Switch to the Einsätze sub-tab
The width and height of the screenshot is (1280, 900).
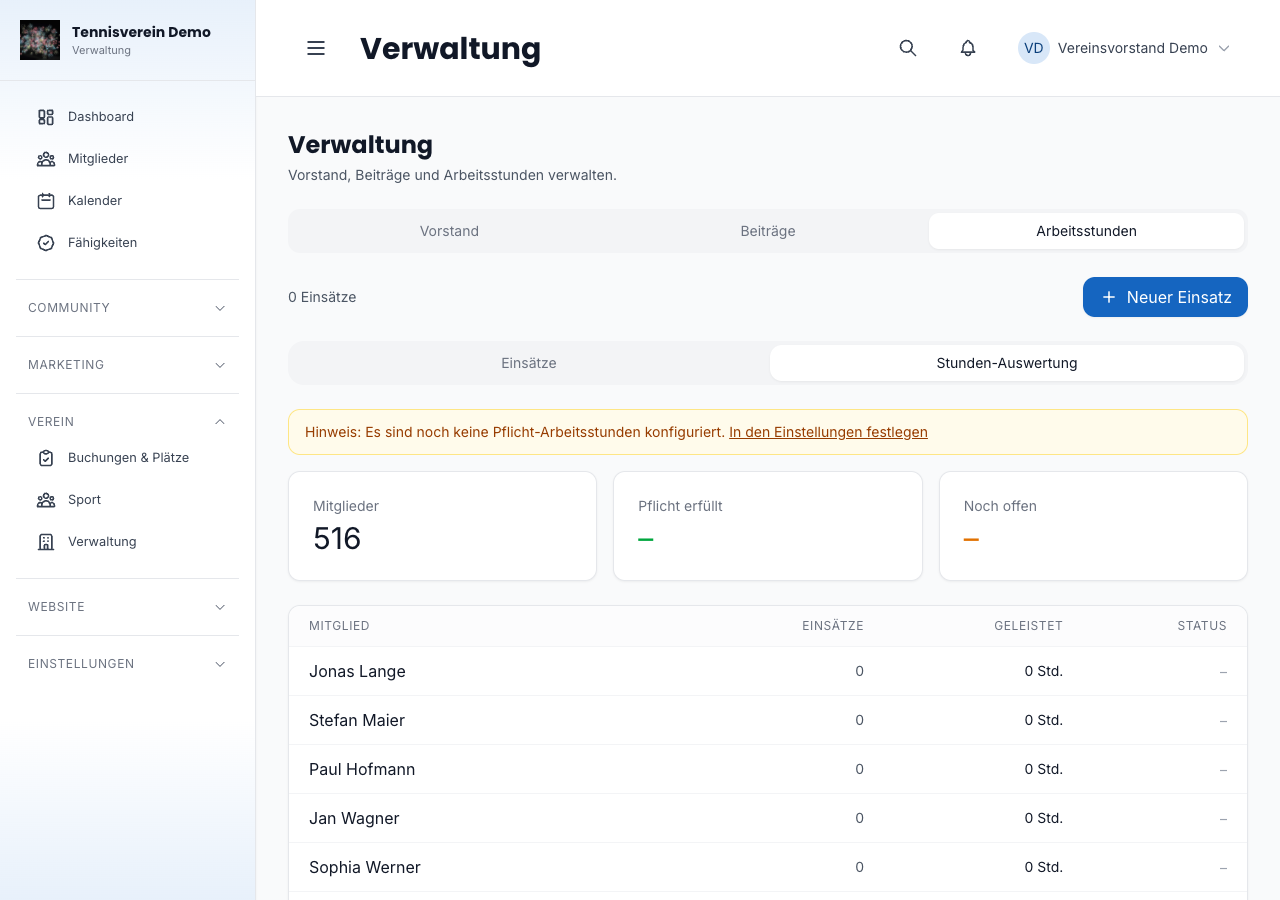529,363
